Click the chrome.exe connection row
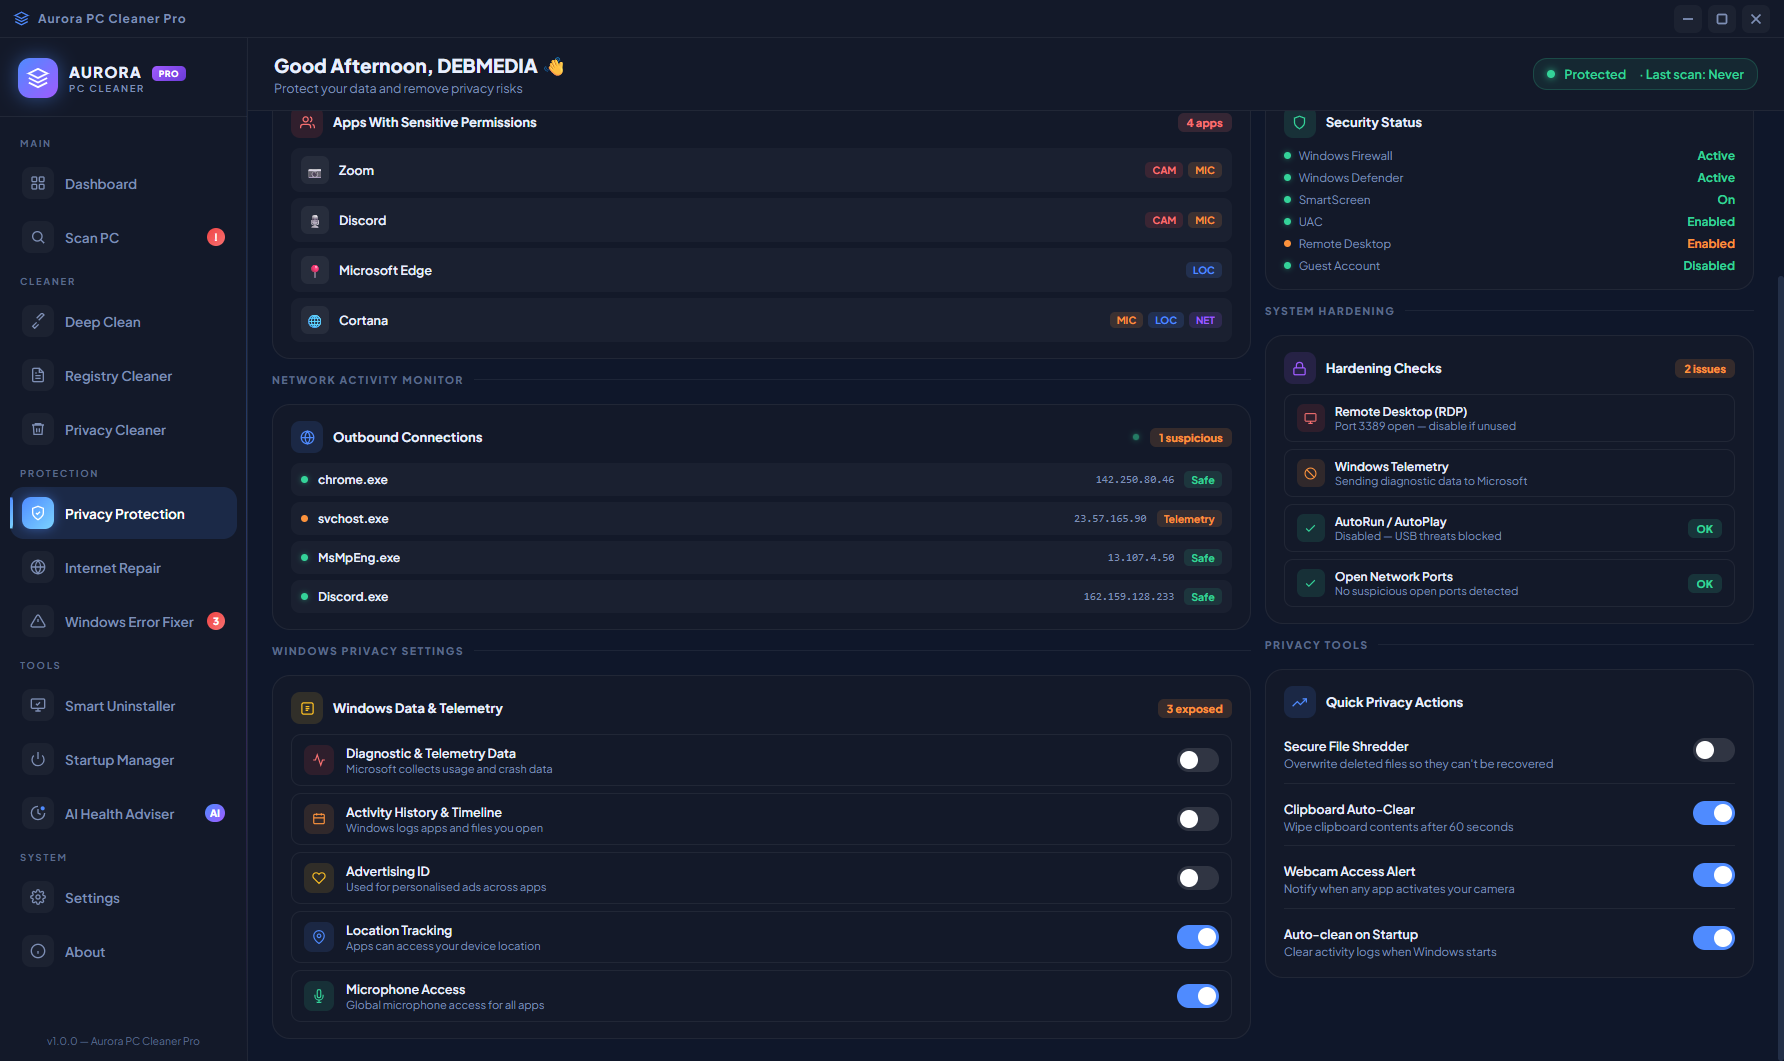Image resolution: width=1784 pixels, height=1061 pixels. (761, 480)
